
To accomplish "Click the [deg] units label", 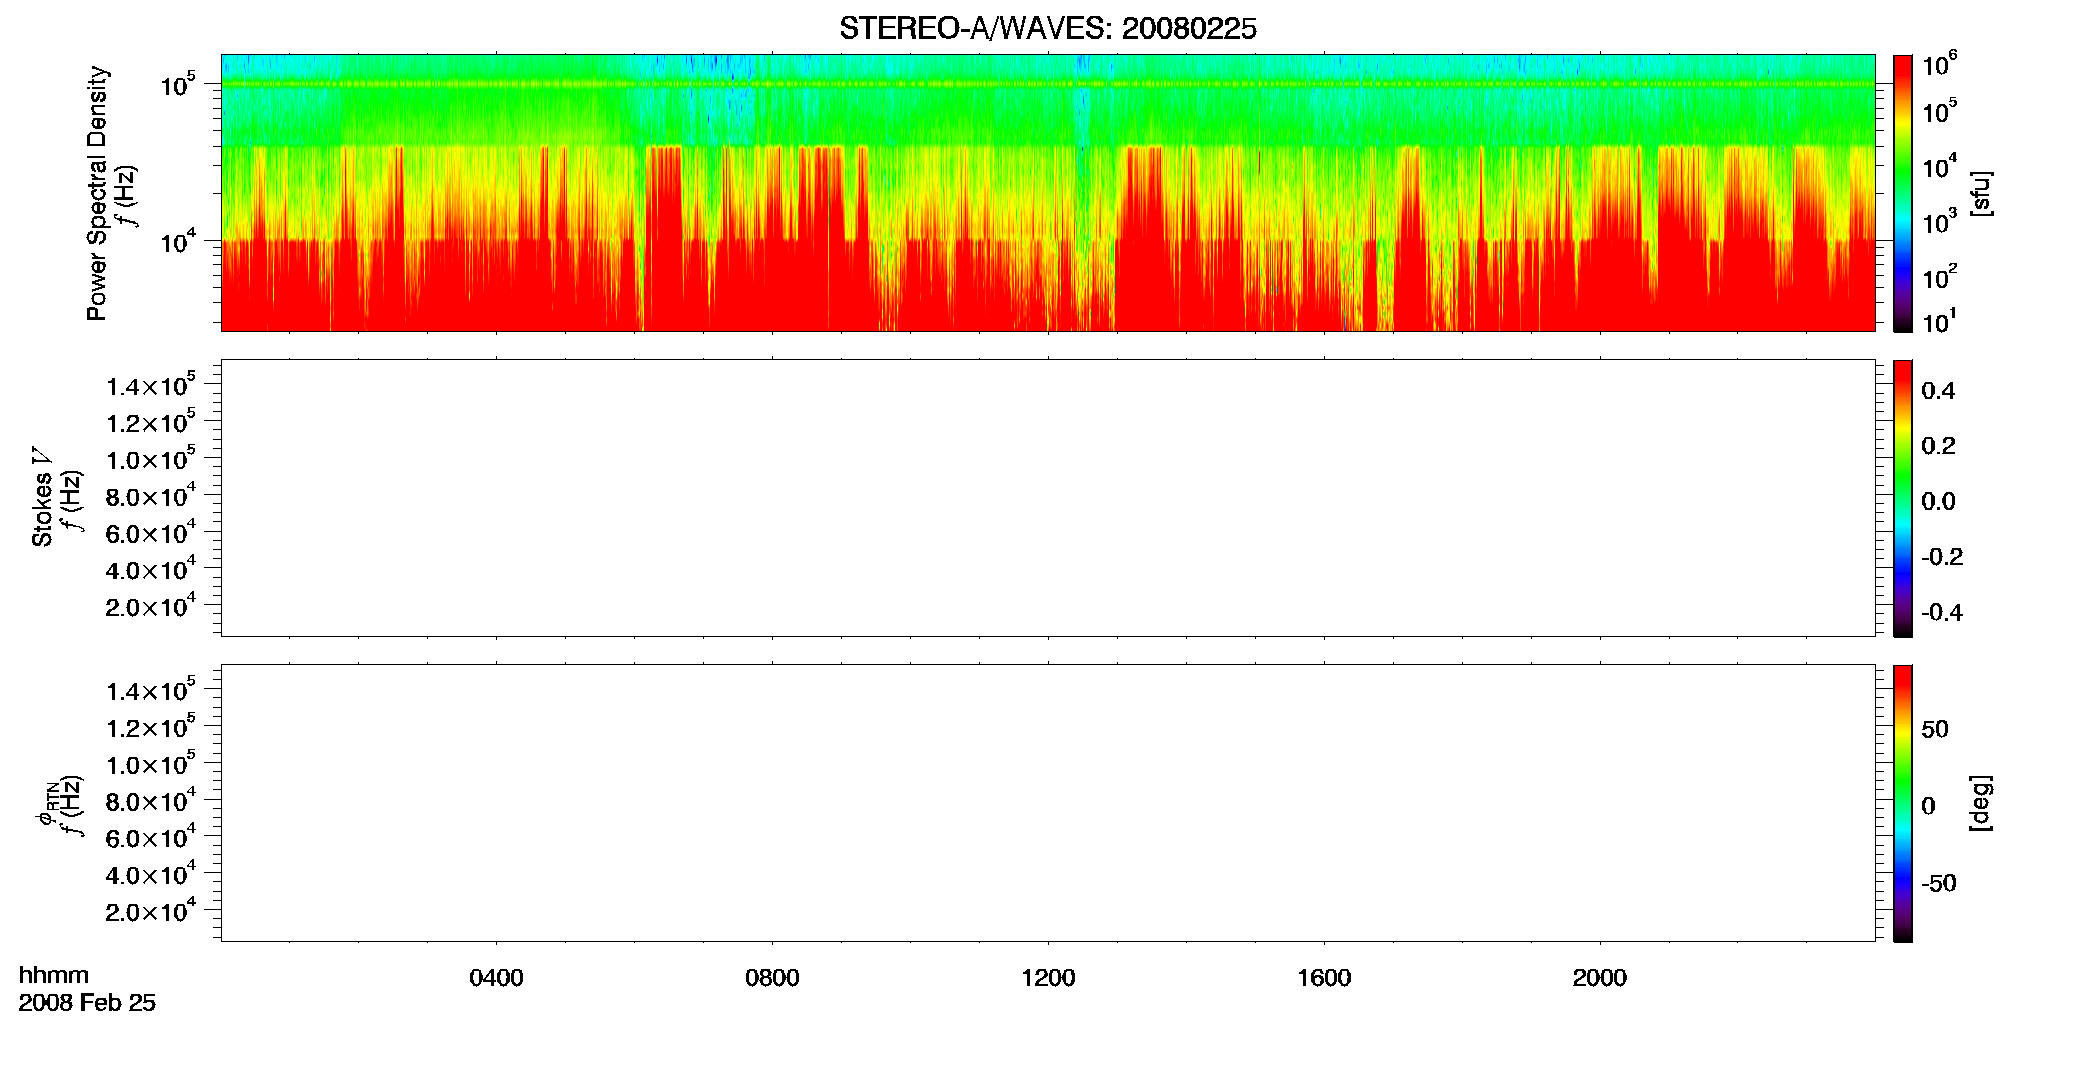I will pyautogui.click(x=1981, y=803).
